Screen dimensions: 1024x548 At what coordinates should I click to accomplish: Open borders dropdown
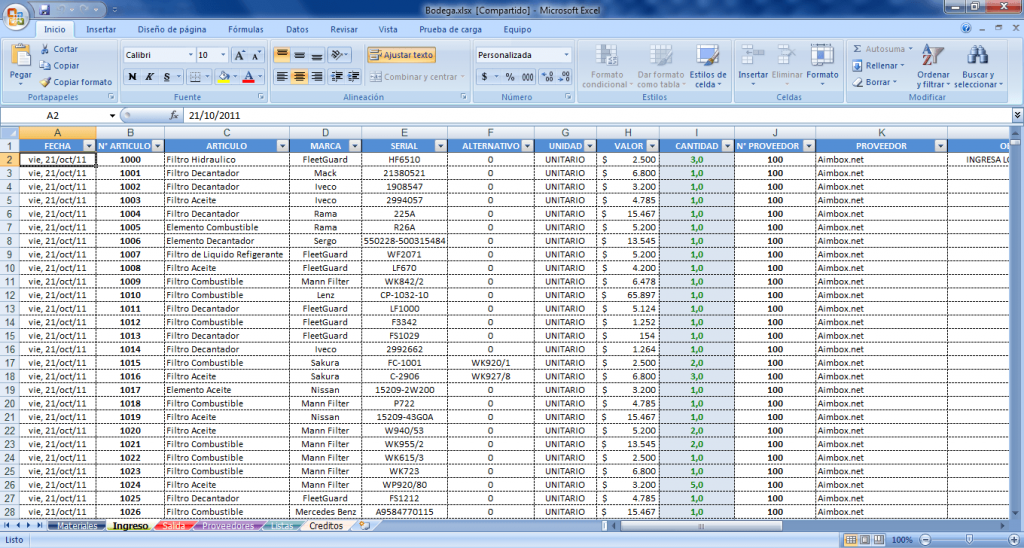tap(207, 76)
